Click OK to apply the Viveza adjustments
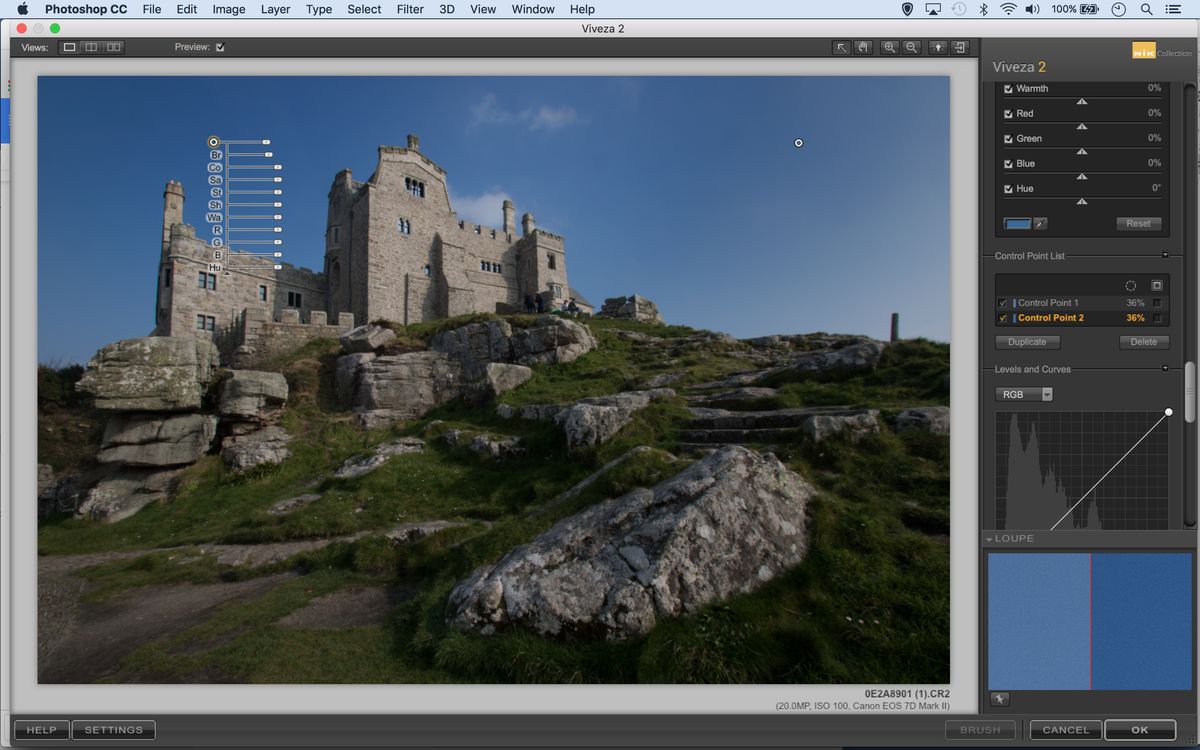This screenshot has width=1200, height=750. coord(1139,729)
